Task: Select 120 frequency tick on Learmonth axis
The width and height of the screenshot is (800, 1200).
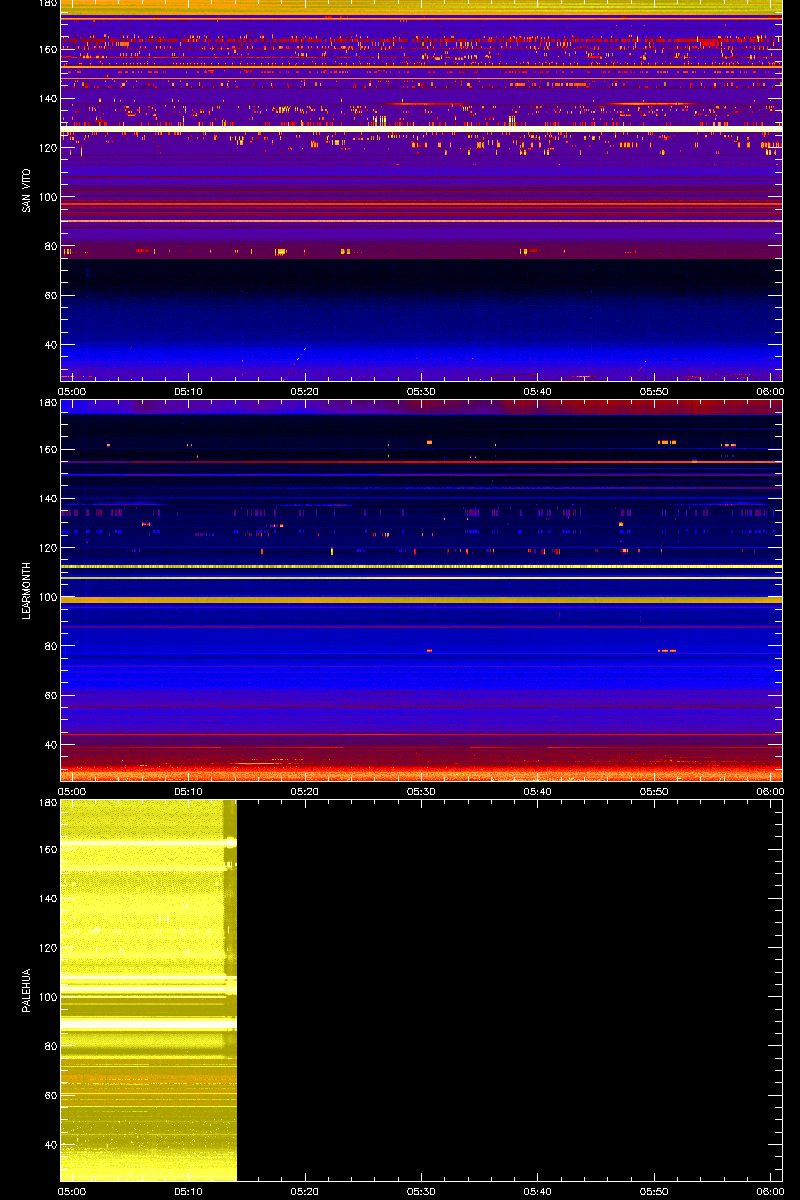Action: point(47,548)
